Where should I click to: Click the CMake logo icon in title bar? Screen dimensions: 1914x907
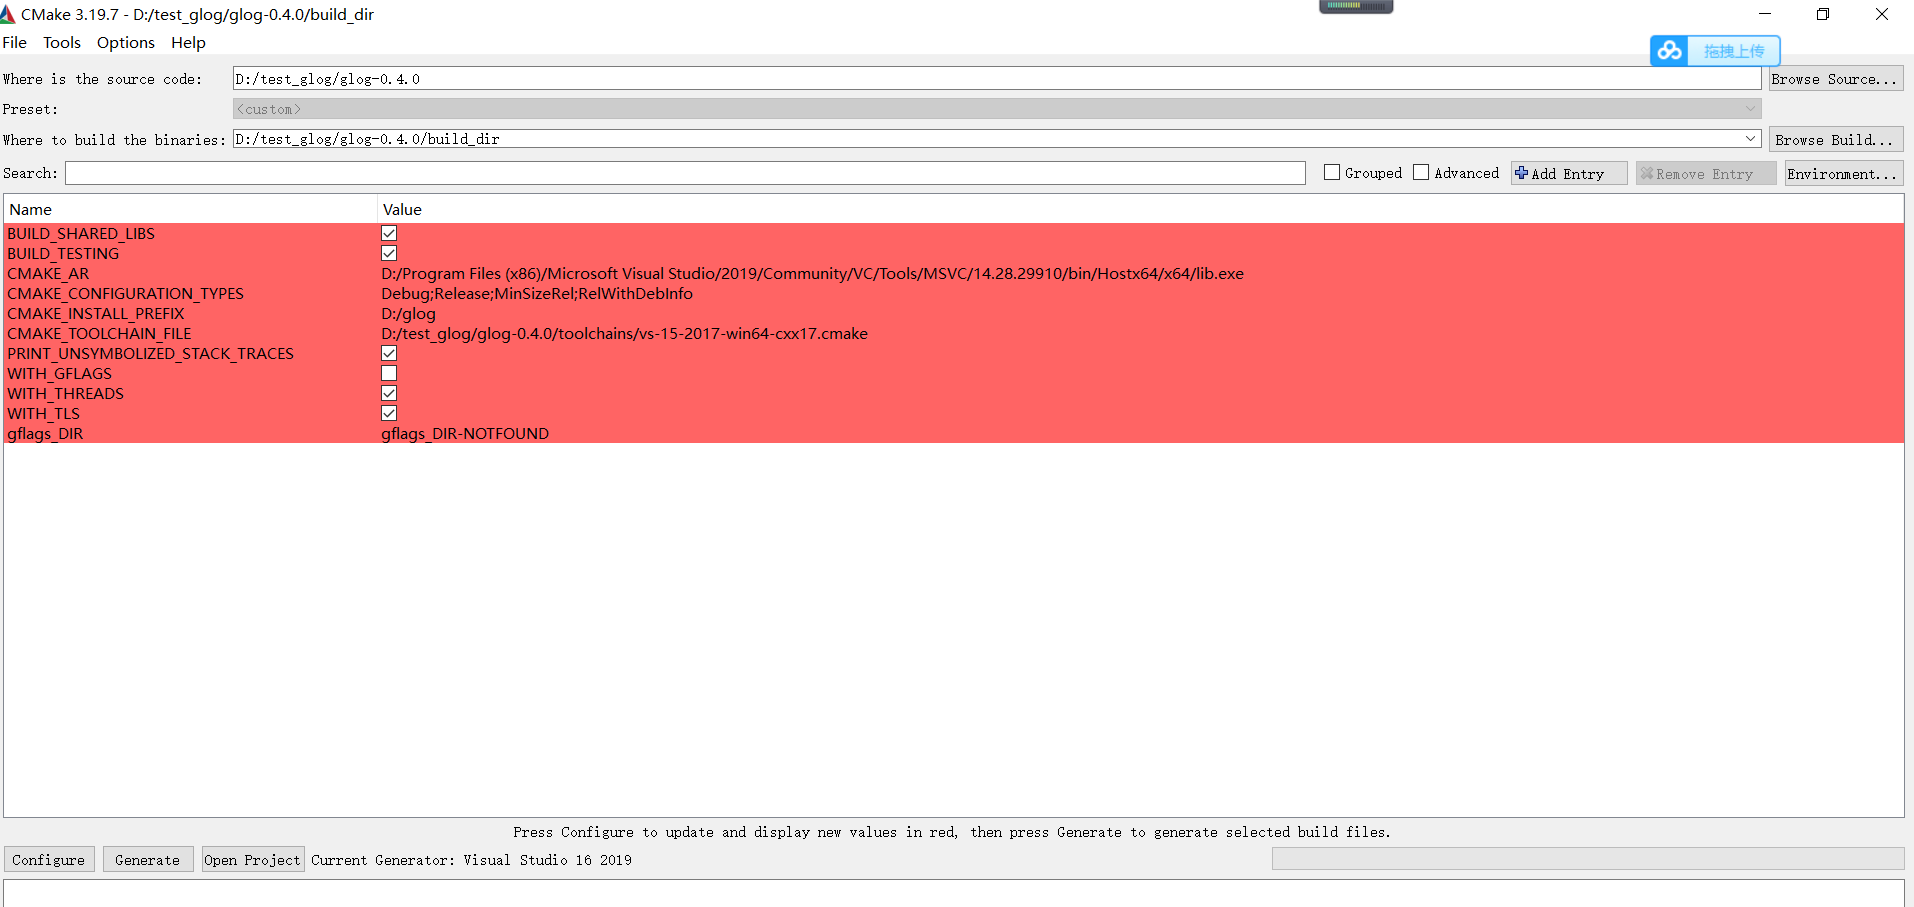8,14
